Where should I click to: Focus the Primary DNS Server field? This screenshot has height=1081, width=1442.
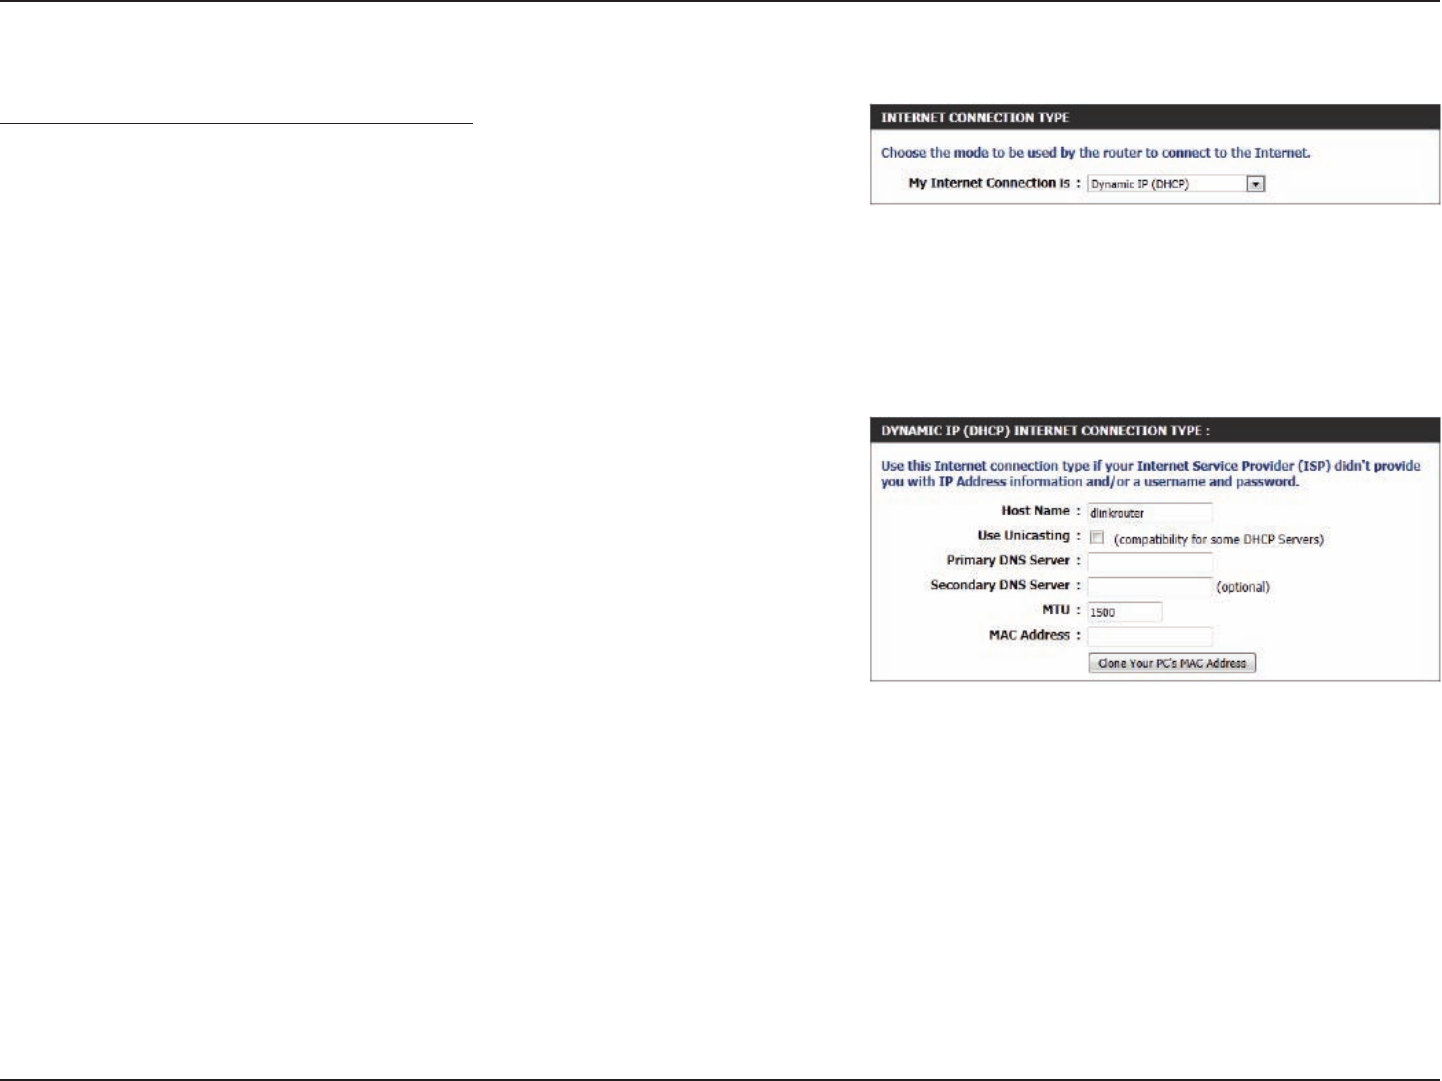tap(1149, 562)
